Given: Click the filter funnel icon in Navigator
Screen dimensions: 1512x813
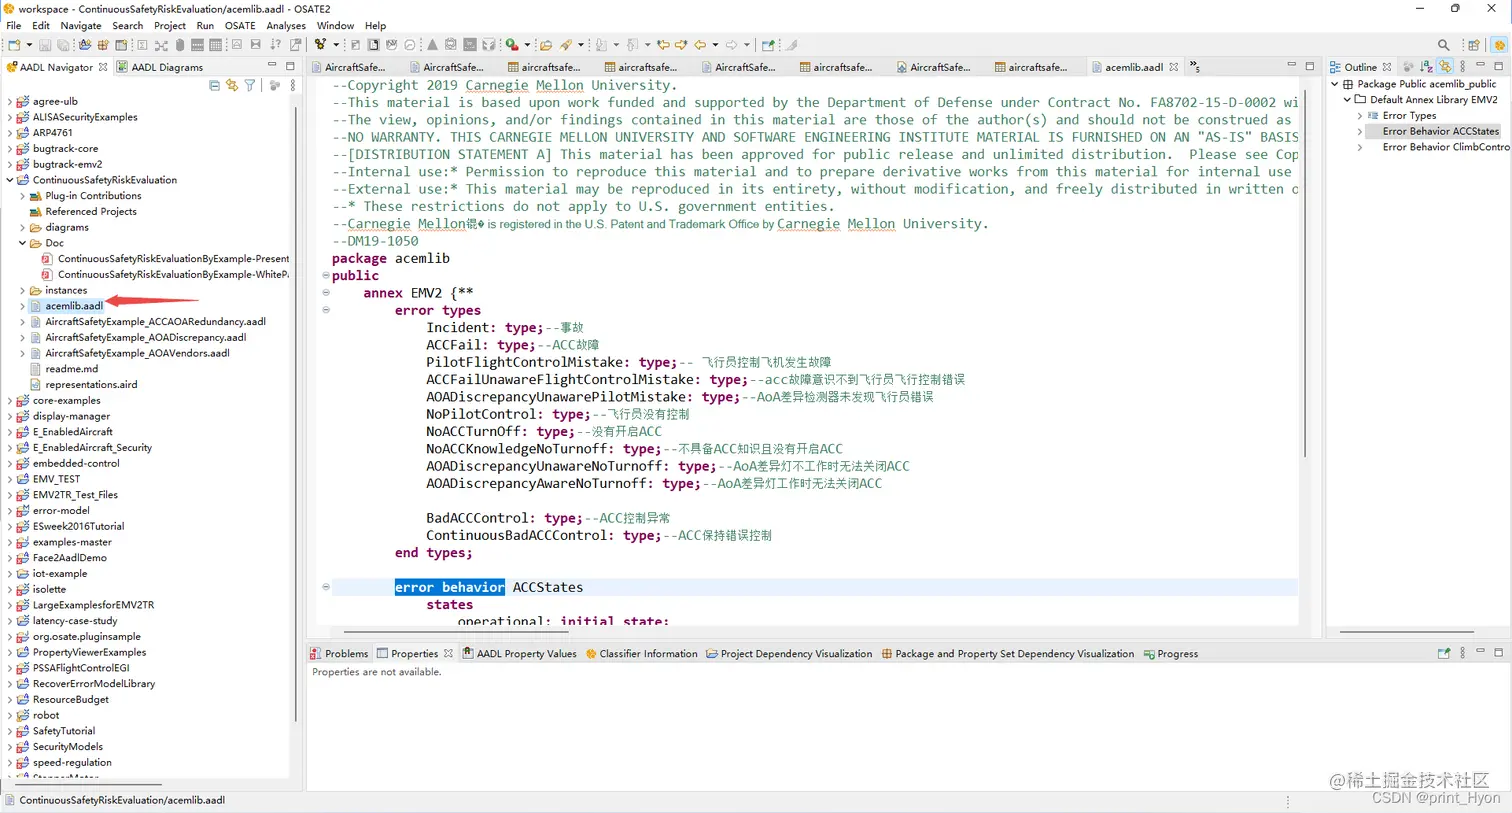Looking at the screenshot, I should (250, 85).
